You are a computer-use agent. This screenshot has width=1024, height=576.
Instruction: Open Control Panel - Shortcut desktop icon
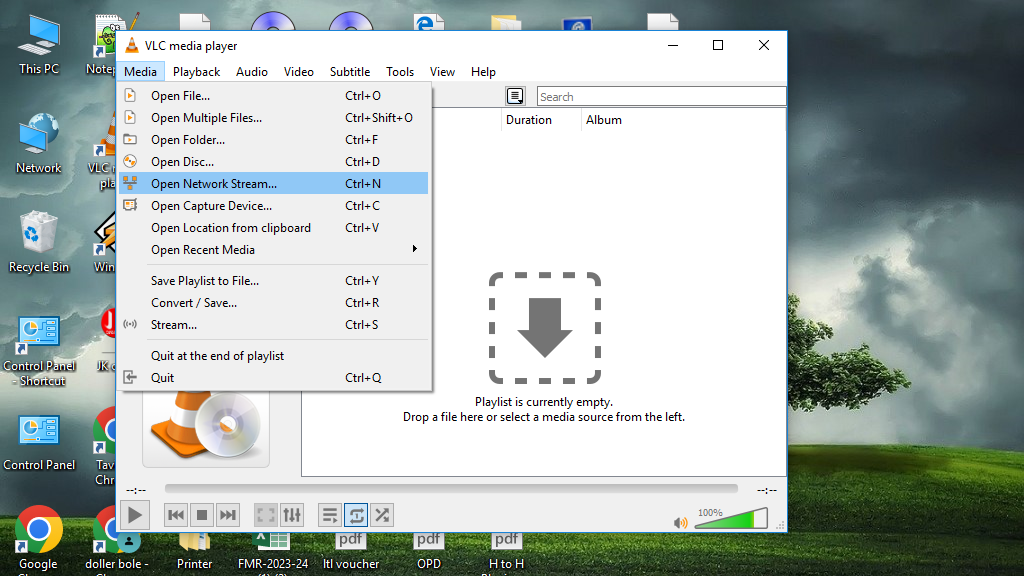(39, 351)
